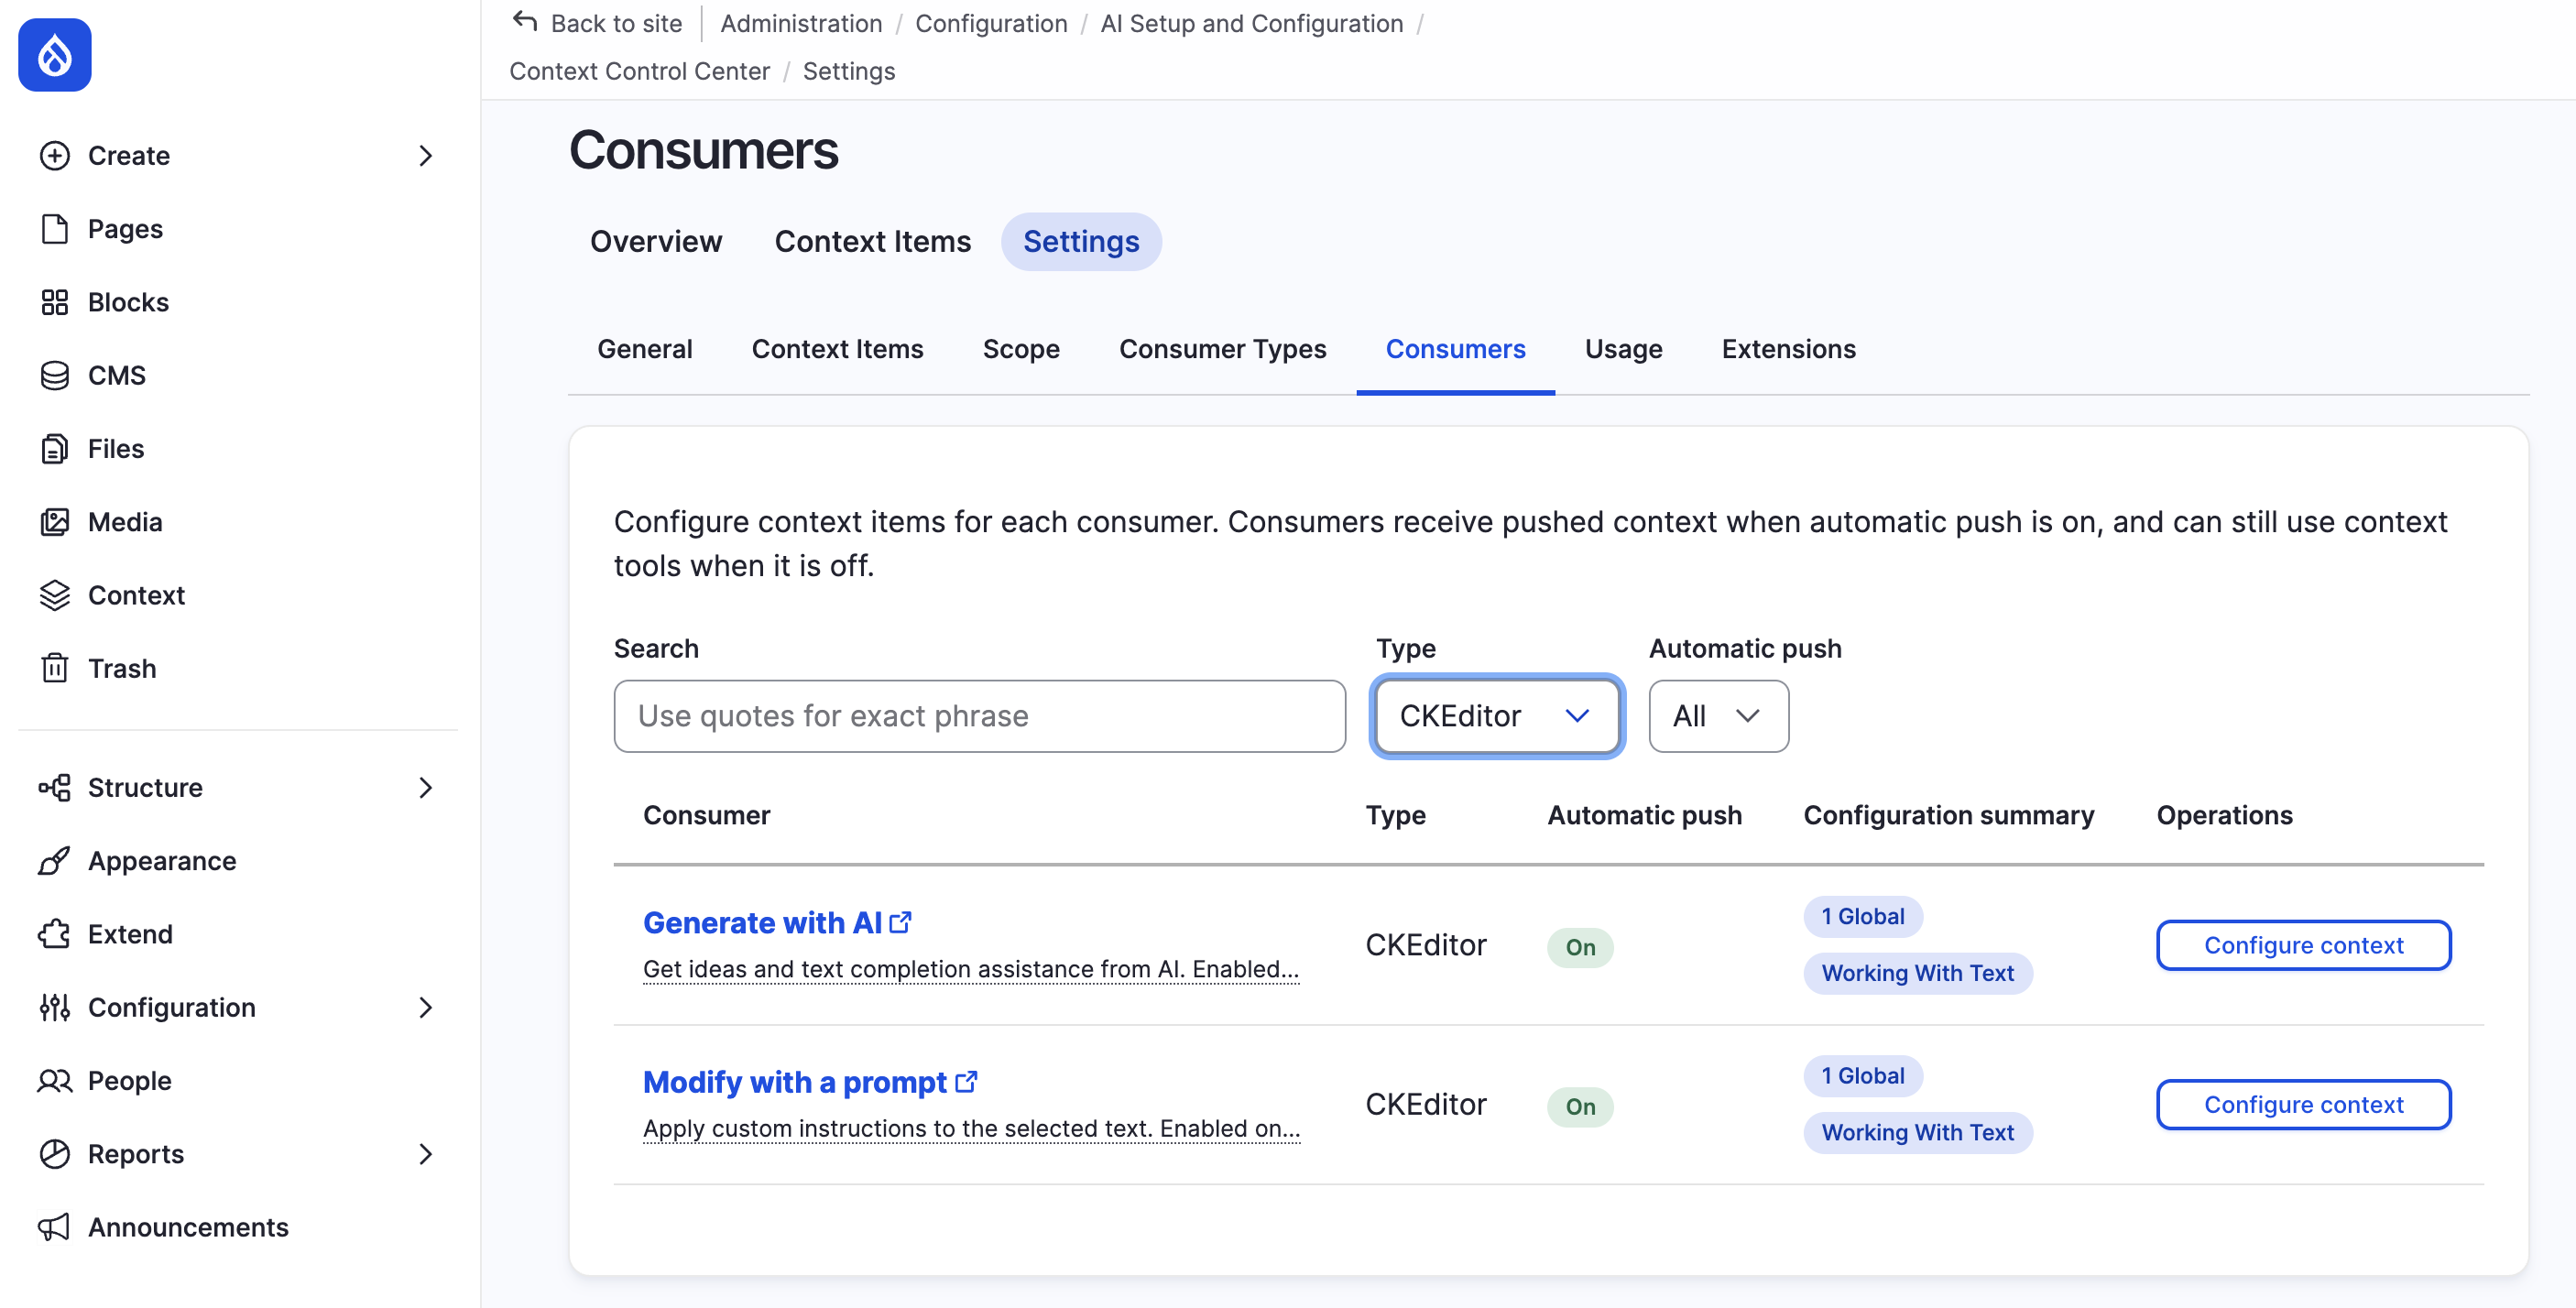Click Configure context for Generate with AI

pos(2303,945)
